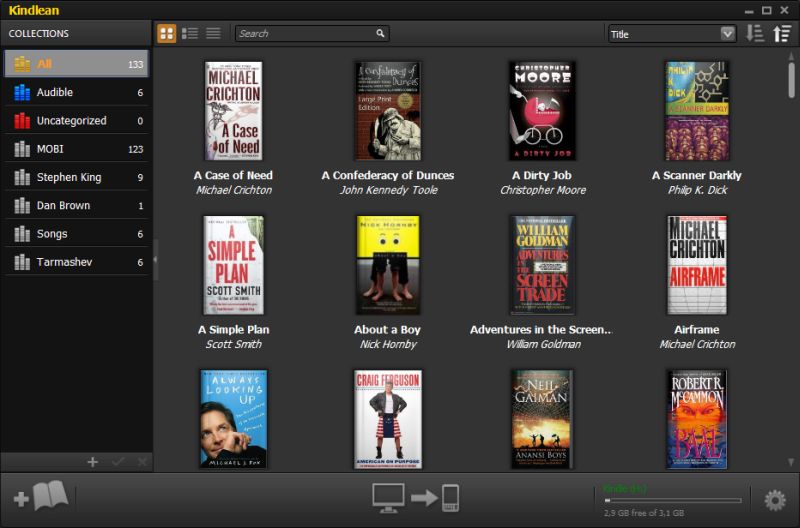Click the Kindlean app title
Viewport: 800px width, 528px height.
(34, 10)
